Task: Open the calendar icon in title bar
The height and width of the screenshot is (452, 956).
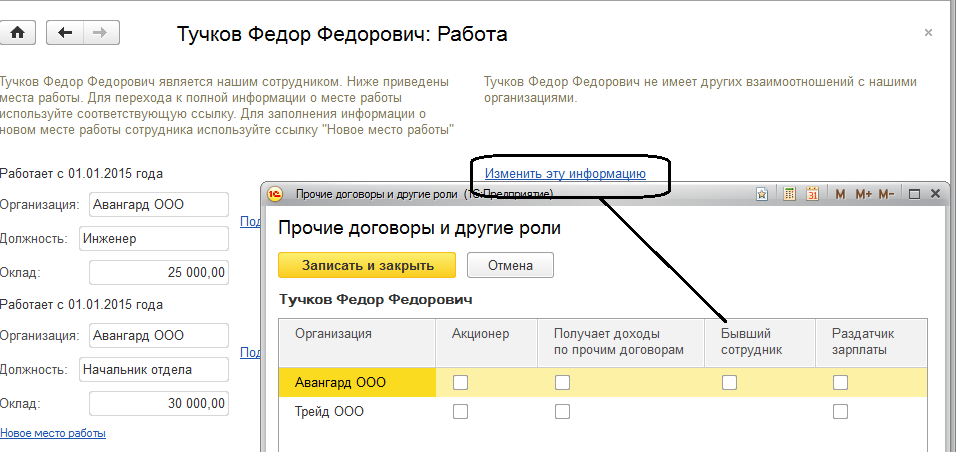Action: (x=812, y=194)
